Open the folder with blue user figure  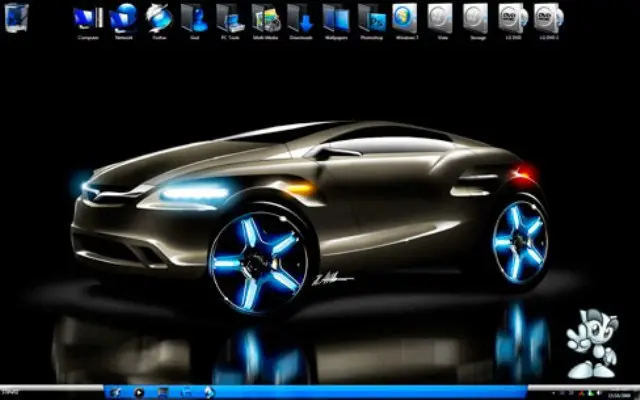[194, 21]
